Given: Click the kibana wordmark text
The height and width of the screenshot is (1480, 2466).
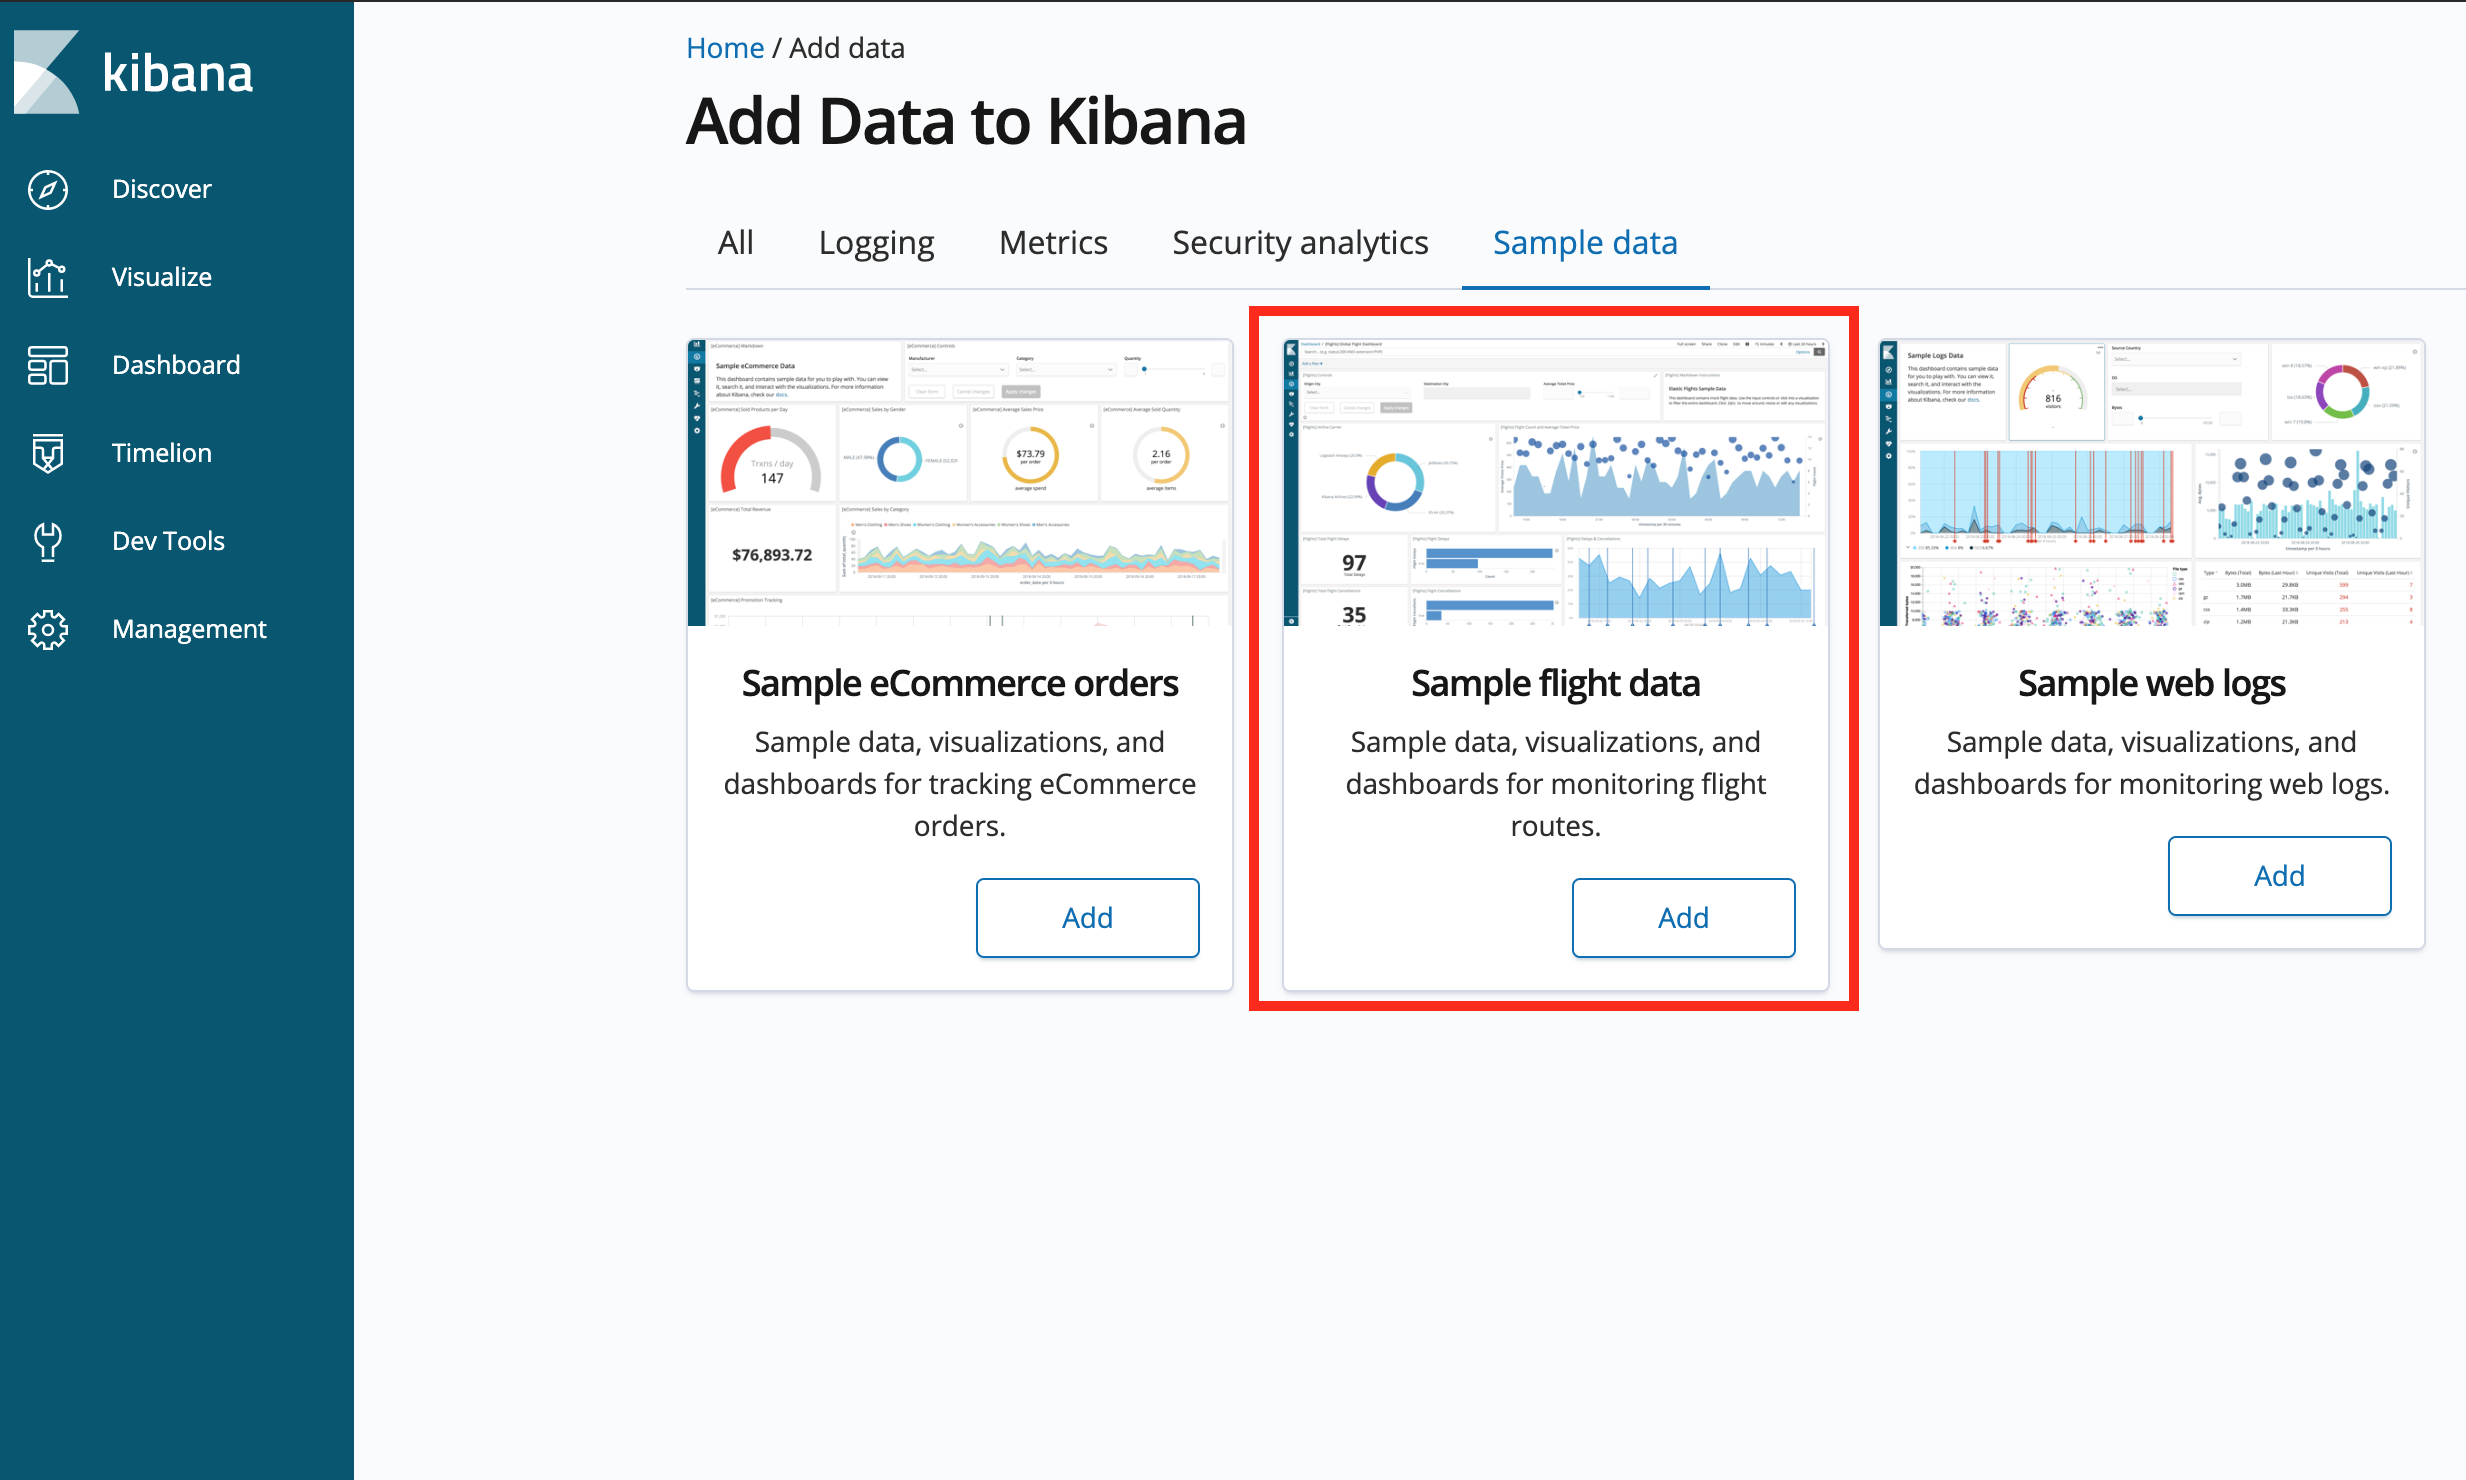Looking at the screenshot, I should [178, 74].
